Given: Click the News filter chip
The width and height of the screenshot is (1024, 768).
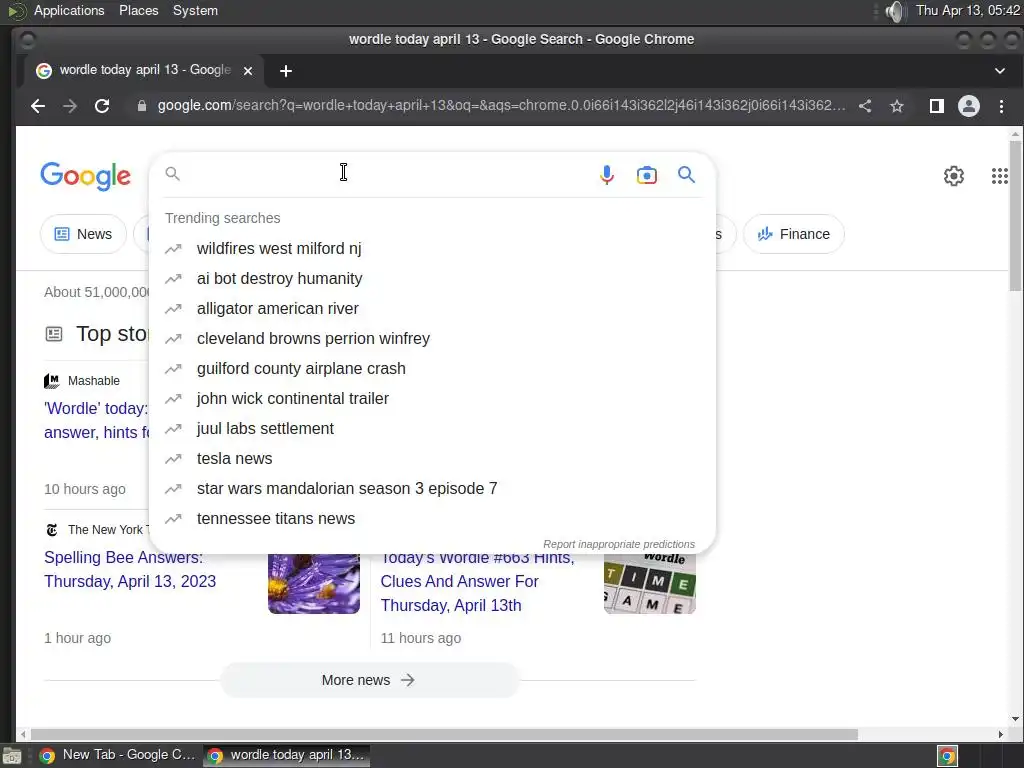Looking at the screenshot, I should point(84,234).
